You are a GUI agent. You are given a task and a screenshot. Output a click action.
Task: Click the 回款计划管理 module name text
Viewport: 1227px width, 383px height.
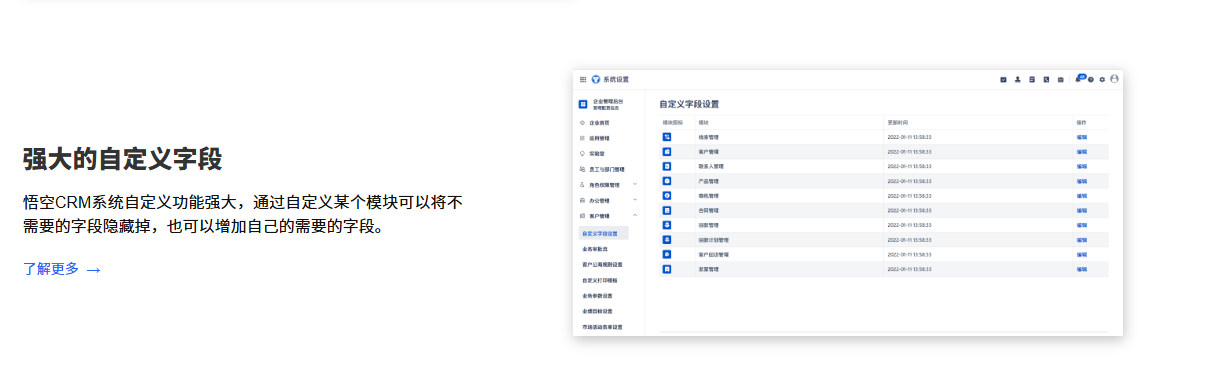(x=714, y=240)
